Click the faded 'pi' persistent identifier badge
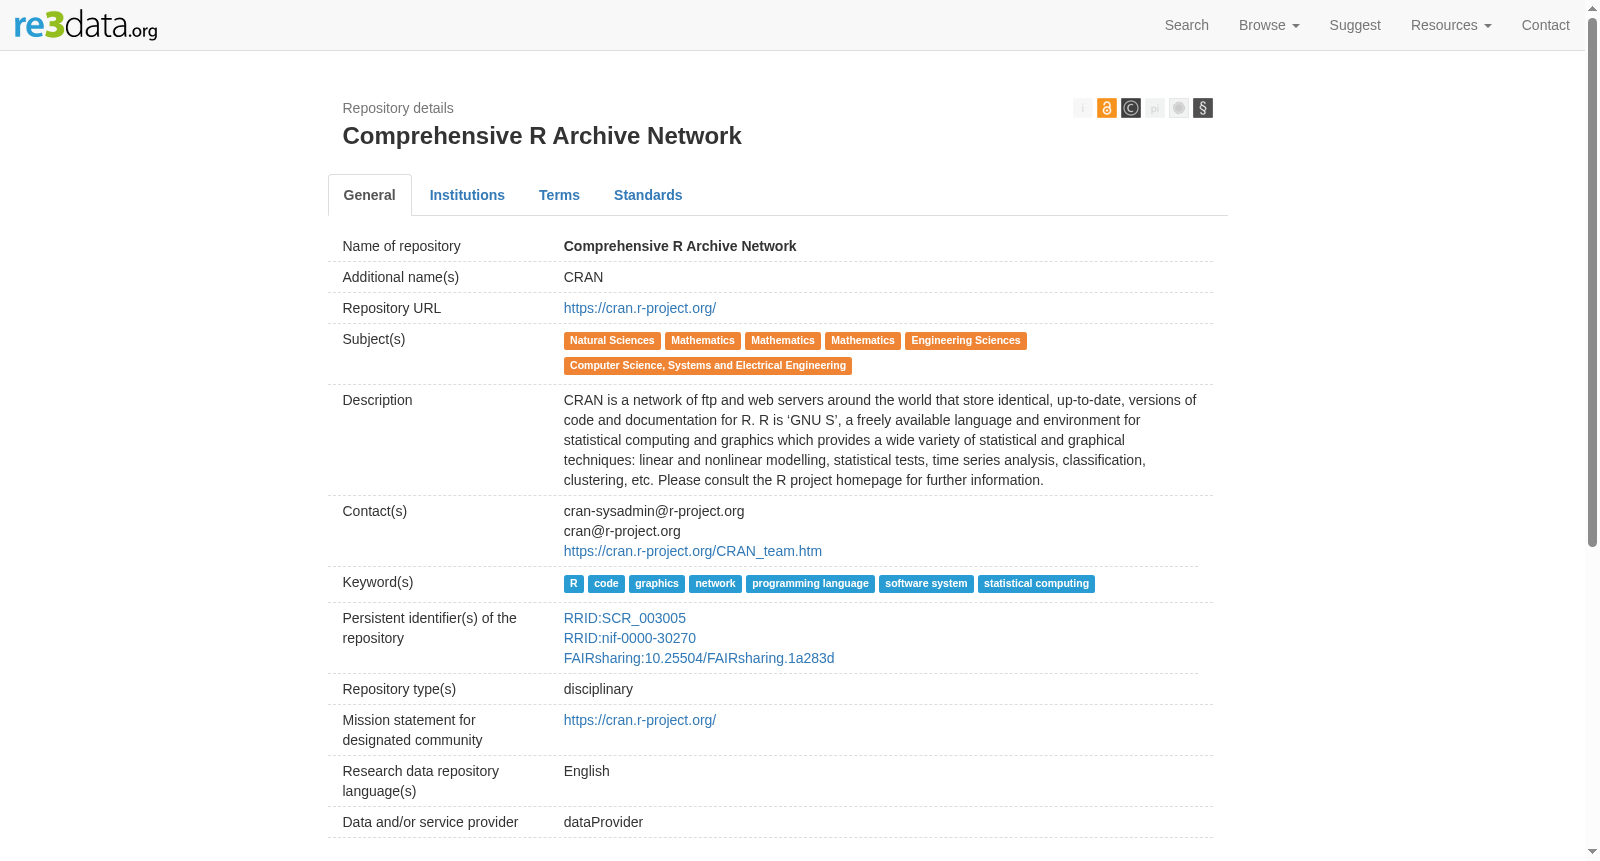 point(1155,108)
